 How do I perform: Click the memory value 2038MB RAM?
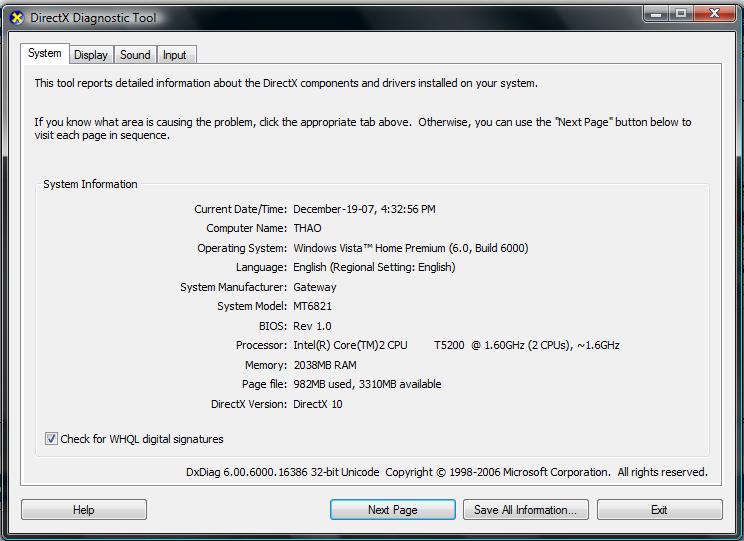click(325, 365)
